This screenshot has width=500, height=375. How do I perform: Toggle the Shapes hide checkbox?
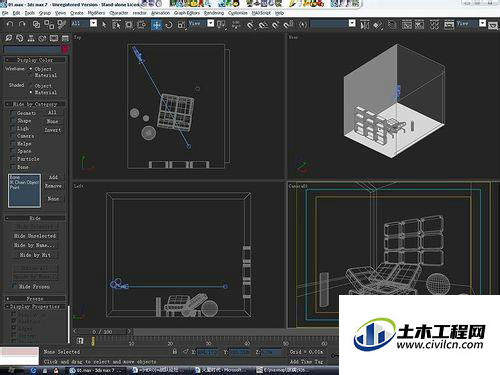(x=13, y=121)
